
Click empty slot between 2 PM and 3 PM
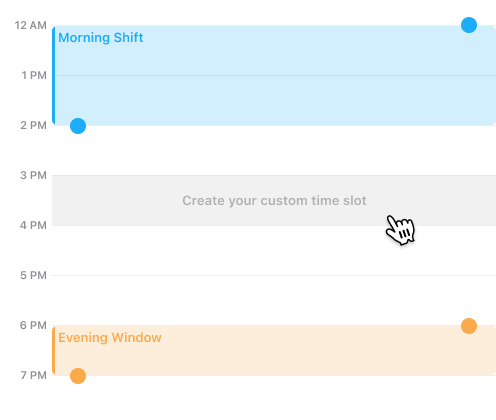coord(274,150)
